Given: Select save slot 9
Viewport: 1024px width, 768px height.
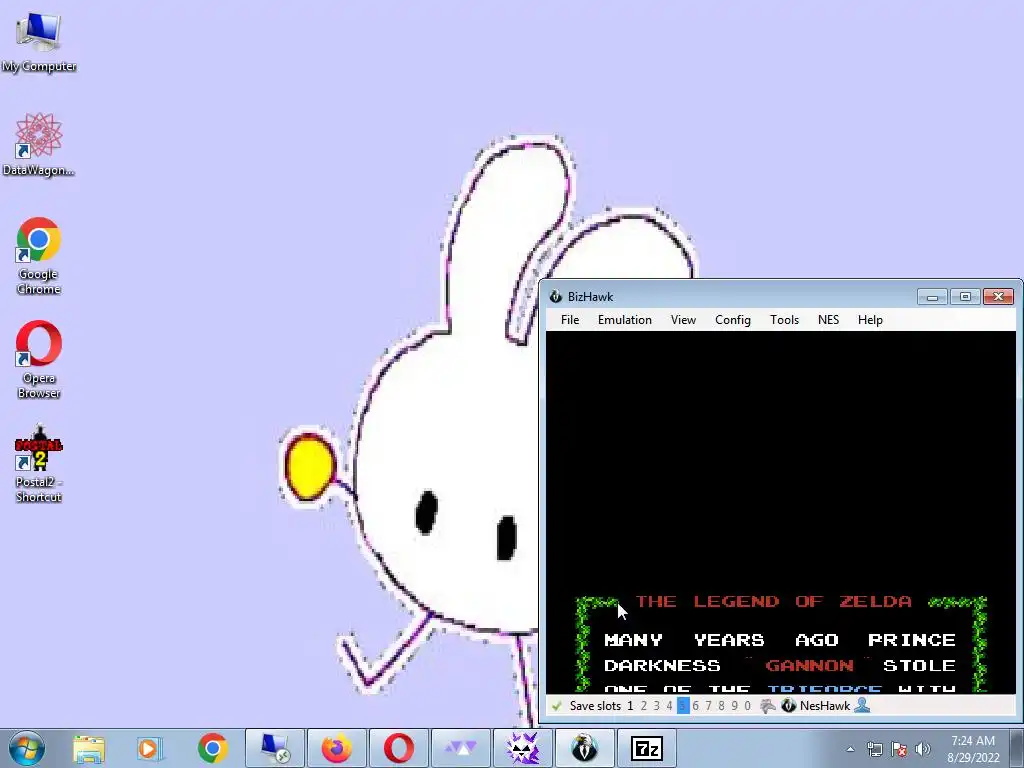Looking at the screenshot, I should click(x=735, y=706).
